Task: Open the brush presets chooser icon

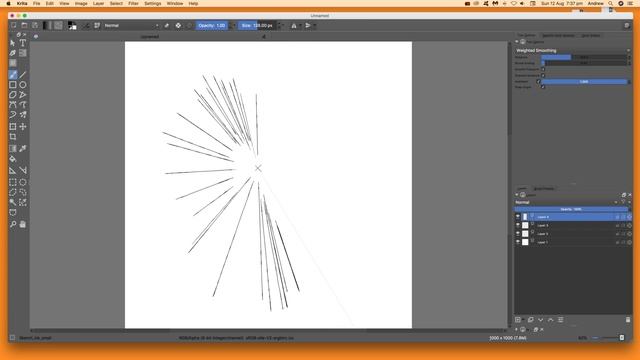Action: pyautogui.click(x=97, y=25)
